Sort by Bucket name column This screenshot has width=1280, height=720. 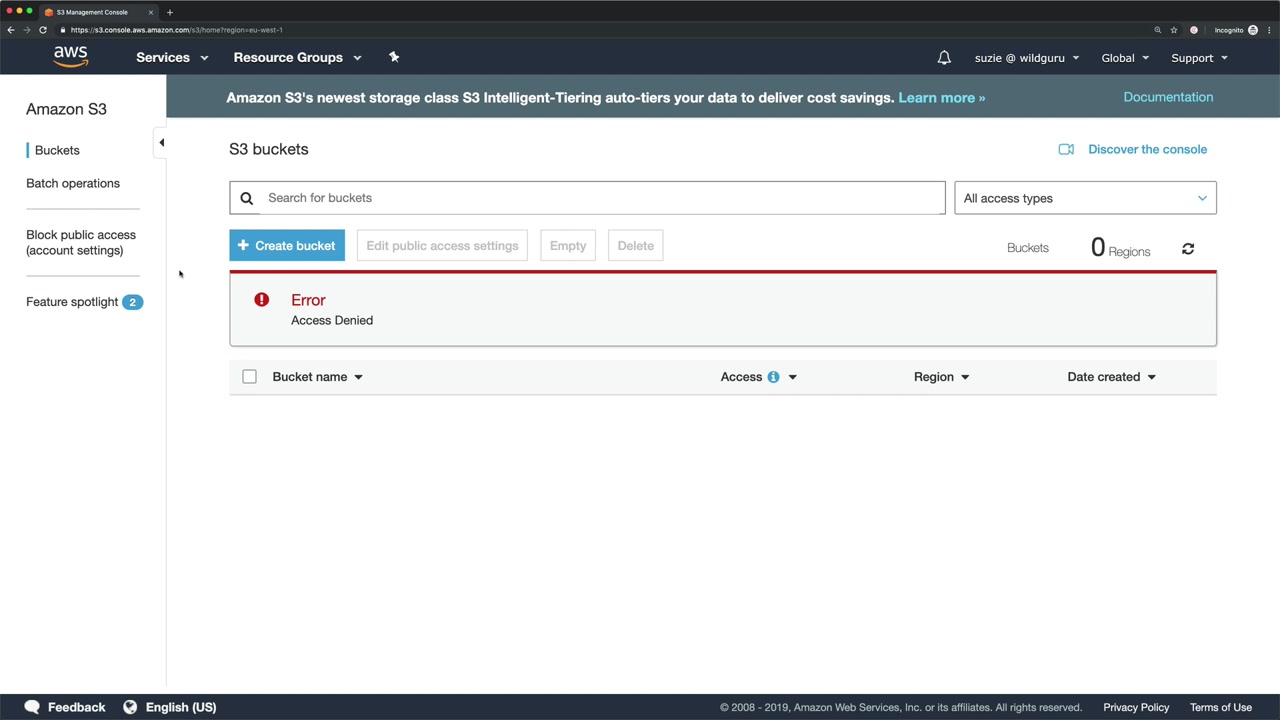pos(317,377)
